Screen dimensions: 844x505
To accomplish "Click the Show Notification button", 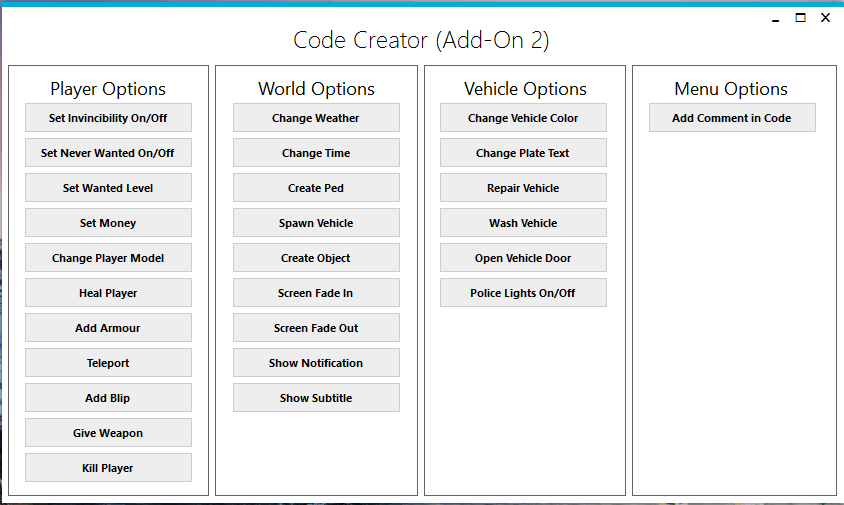I will [316, 363].
